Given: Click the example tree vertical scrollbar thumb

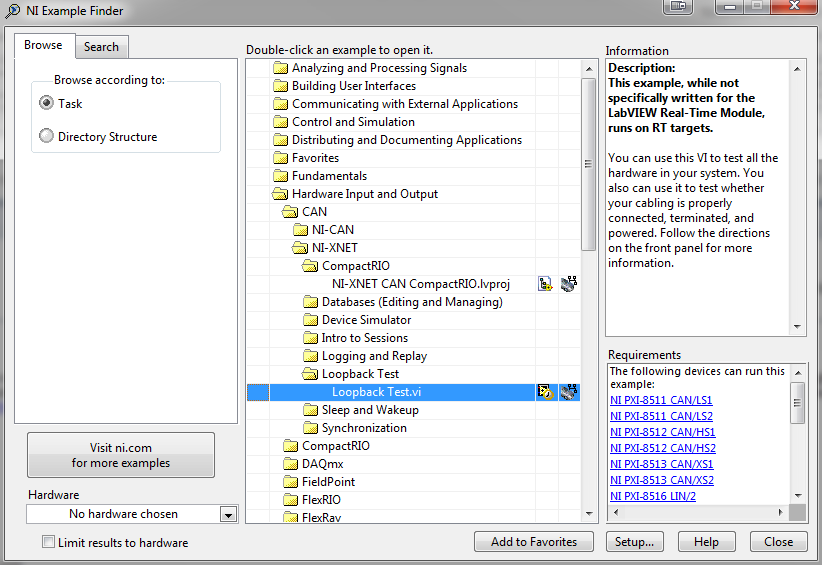Looking at the screenshot, I should (589, 164).
